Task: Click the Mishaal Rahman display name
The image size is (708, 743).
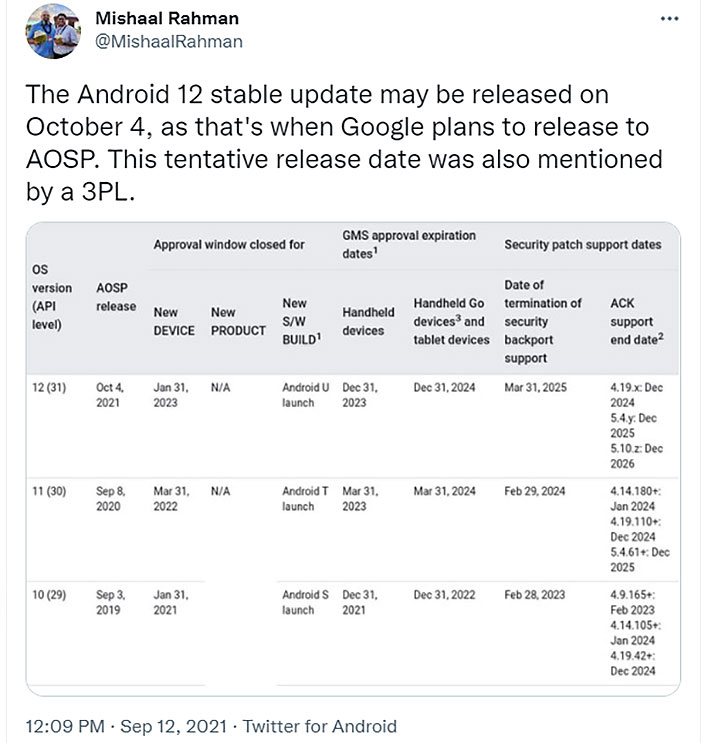Action: point(167,18)
